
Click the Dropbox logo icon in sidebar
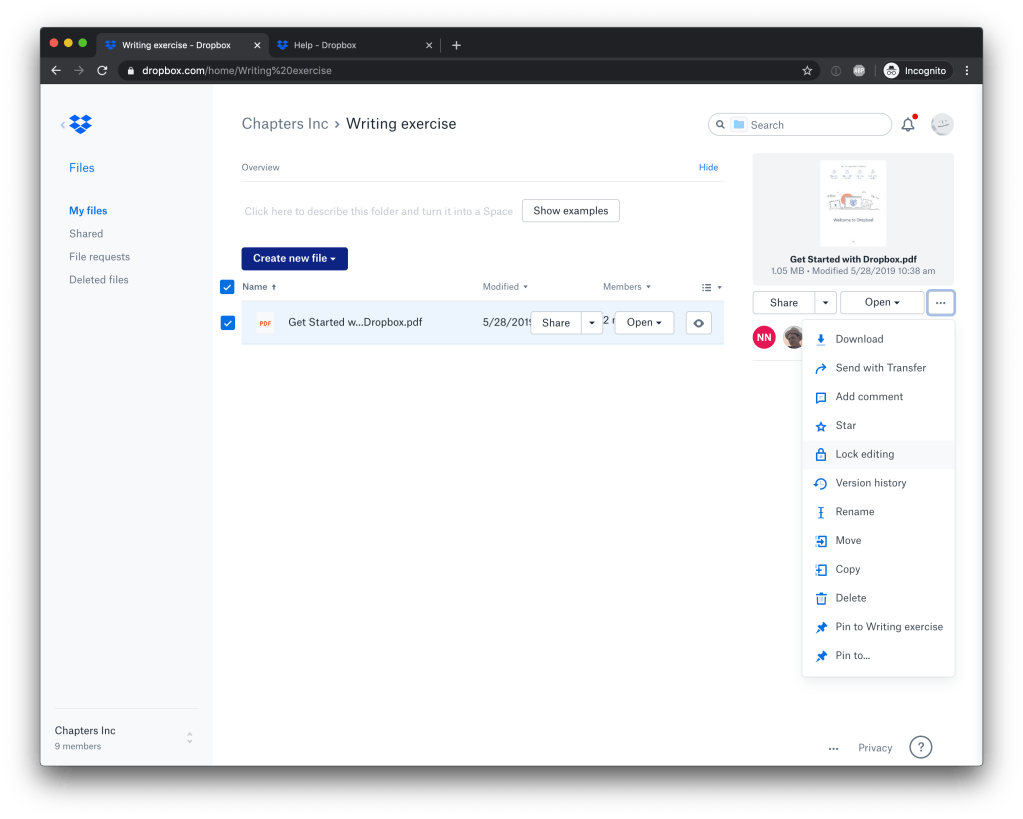pyautogui.click(x=81, y=124)
